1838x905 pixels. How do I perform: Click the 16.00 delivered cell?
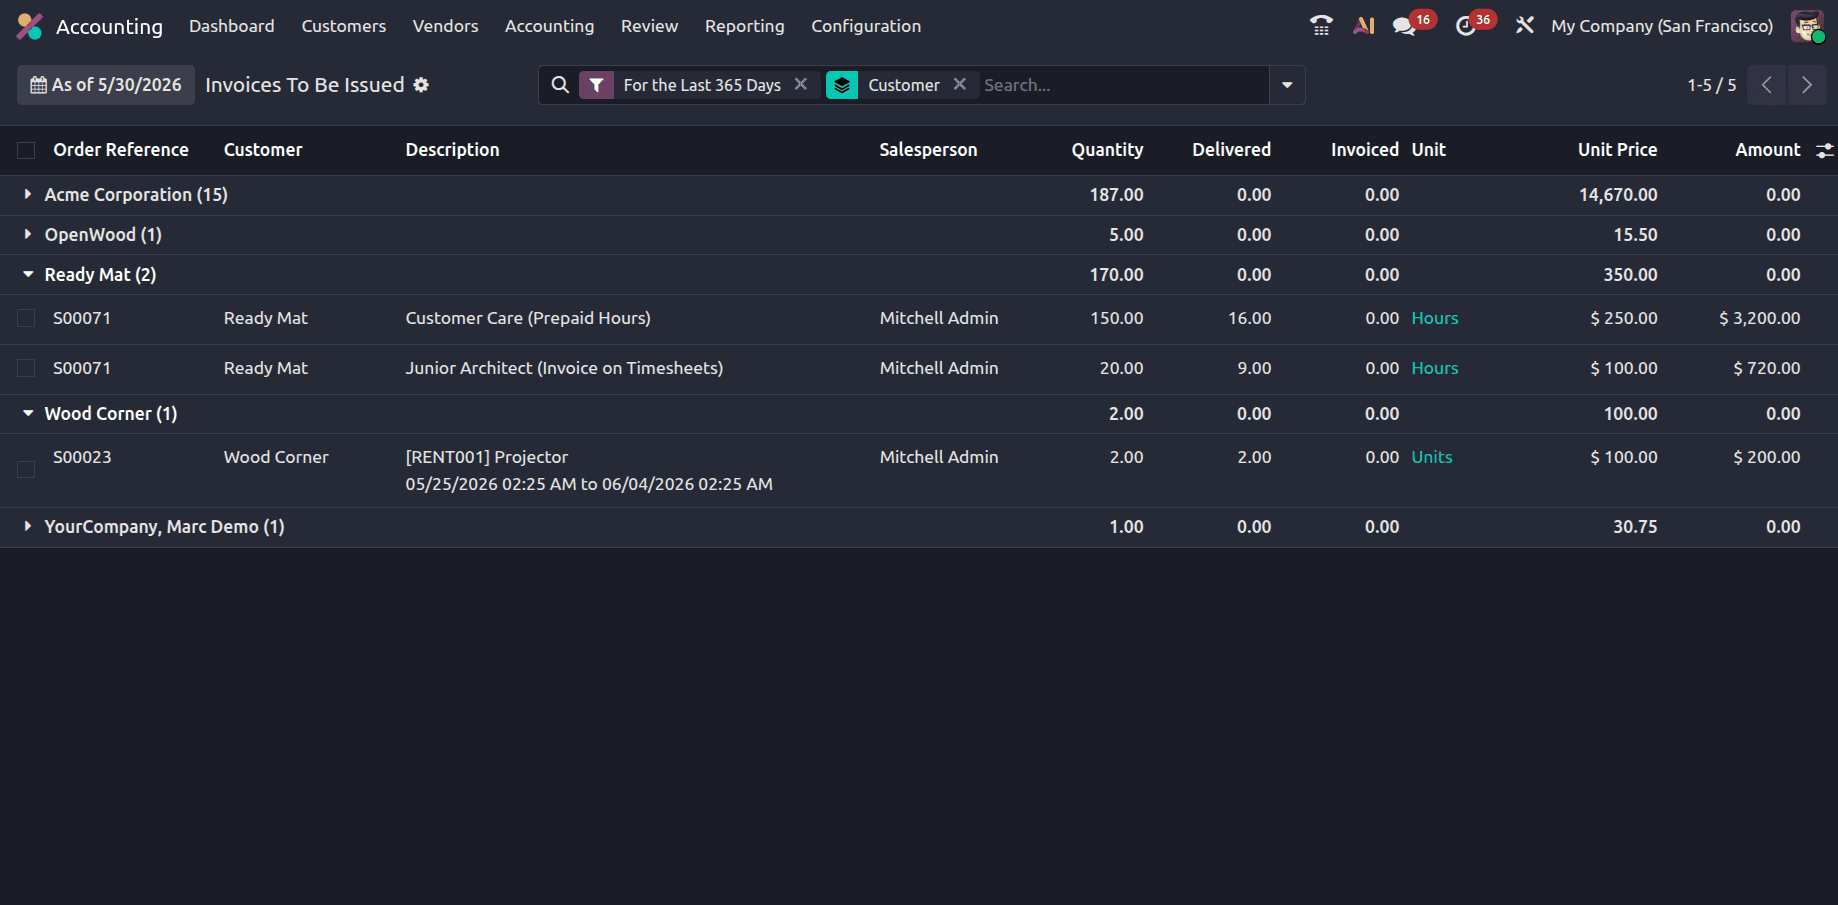pos(1250,318)
